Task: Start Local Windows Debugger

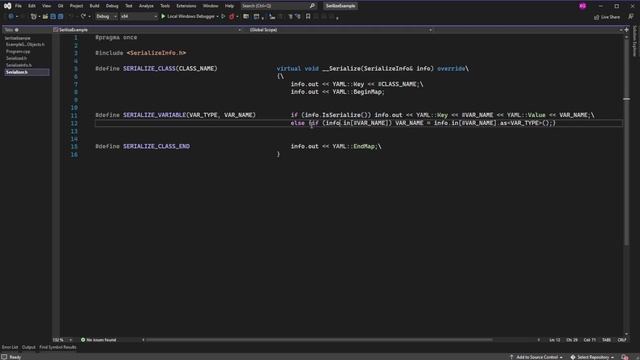Action: click(188, 17)
